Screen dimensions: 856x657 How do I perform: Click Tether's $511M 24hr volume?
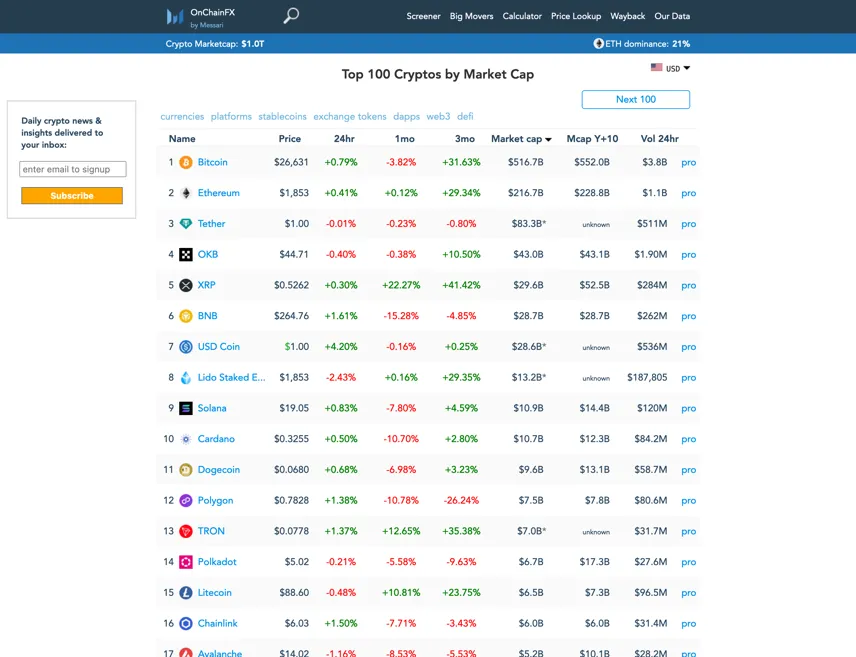pyautogui.click(x=652, y=223)
